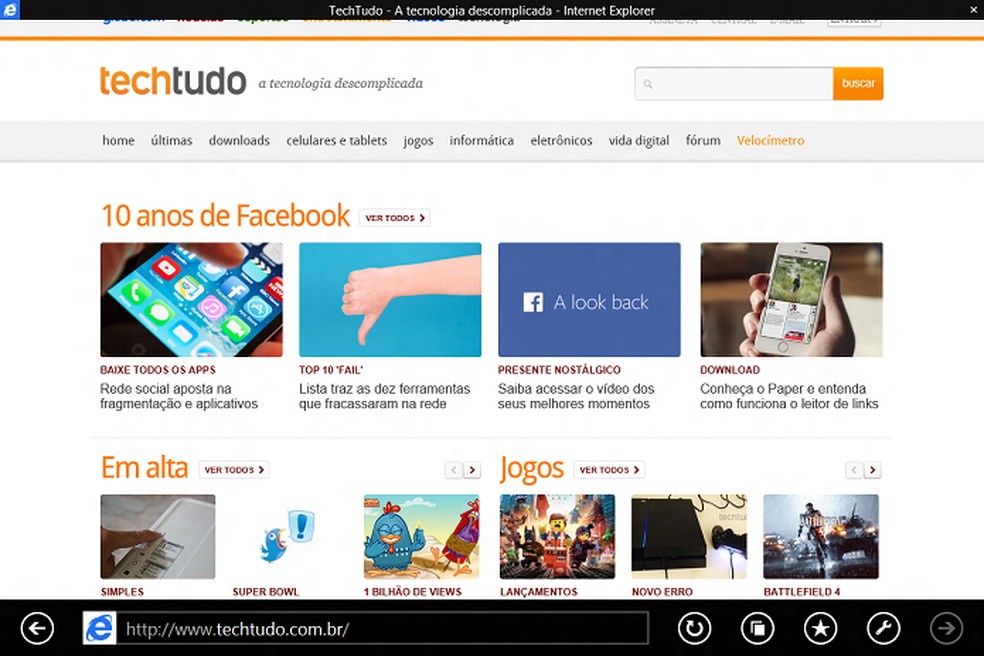Open the eletrônicos menu item

[561, 141]
